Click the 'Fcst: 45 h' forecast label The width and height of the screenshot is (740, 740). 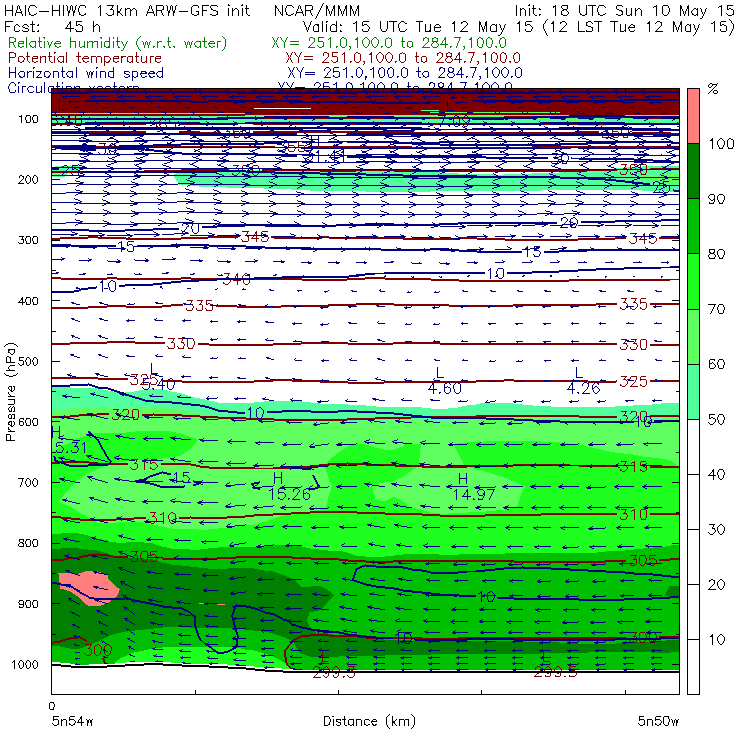coord(52,27)
